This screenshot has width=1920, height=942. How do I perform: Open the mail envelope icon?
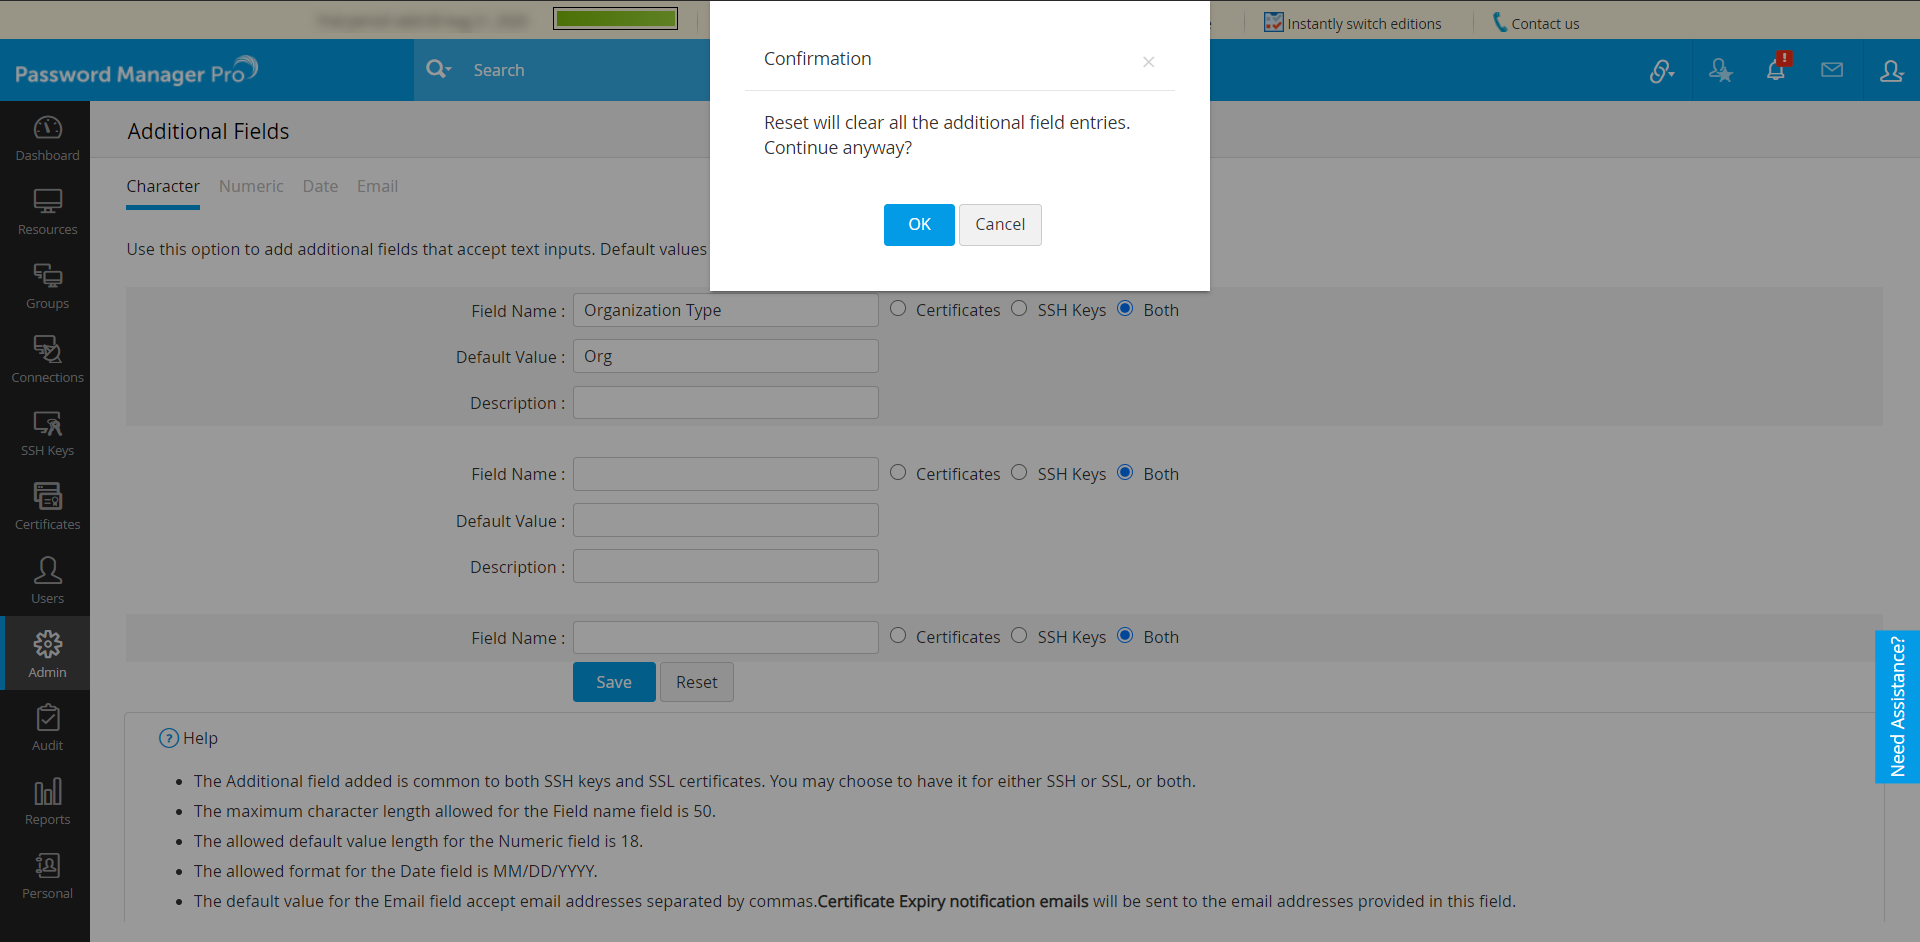[1831, 70]
